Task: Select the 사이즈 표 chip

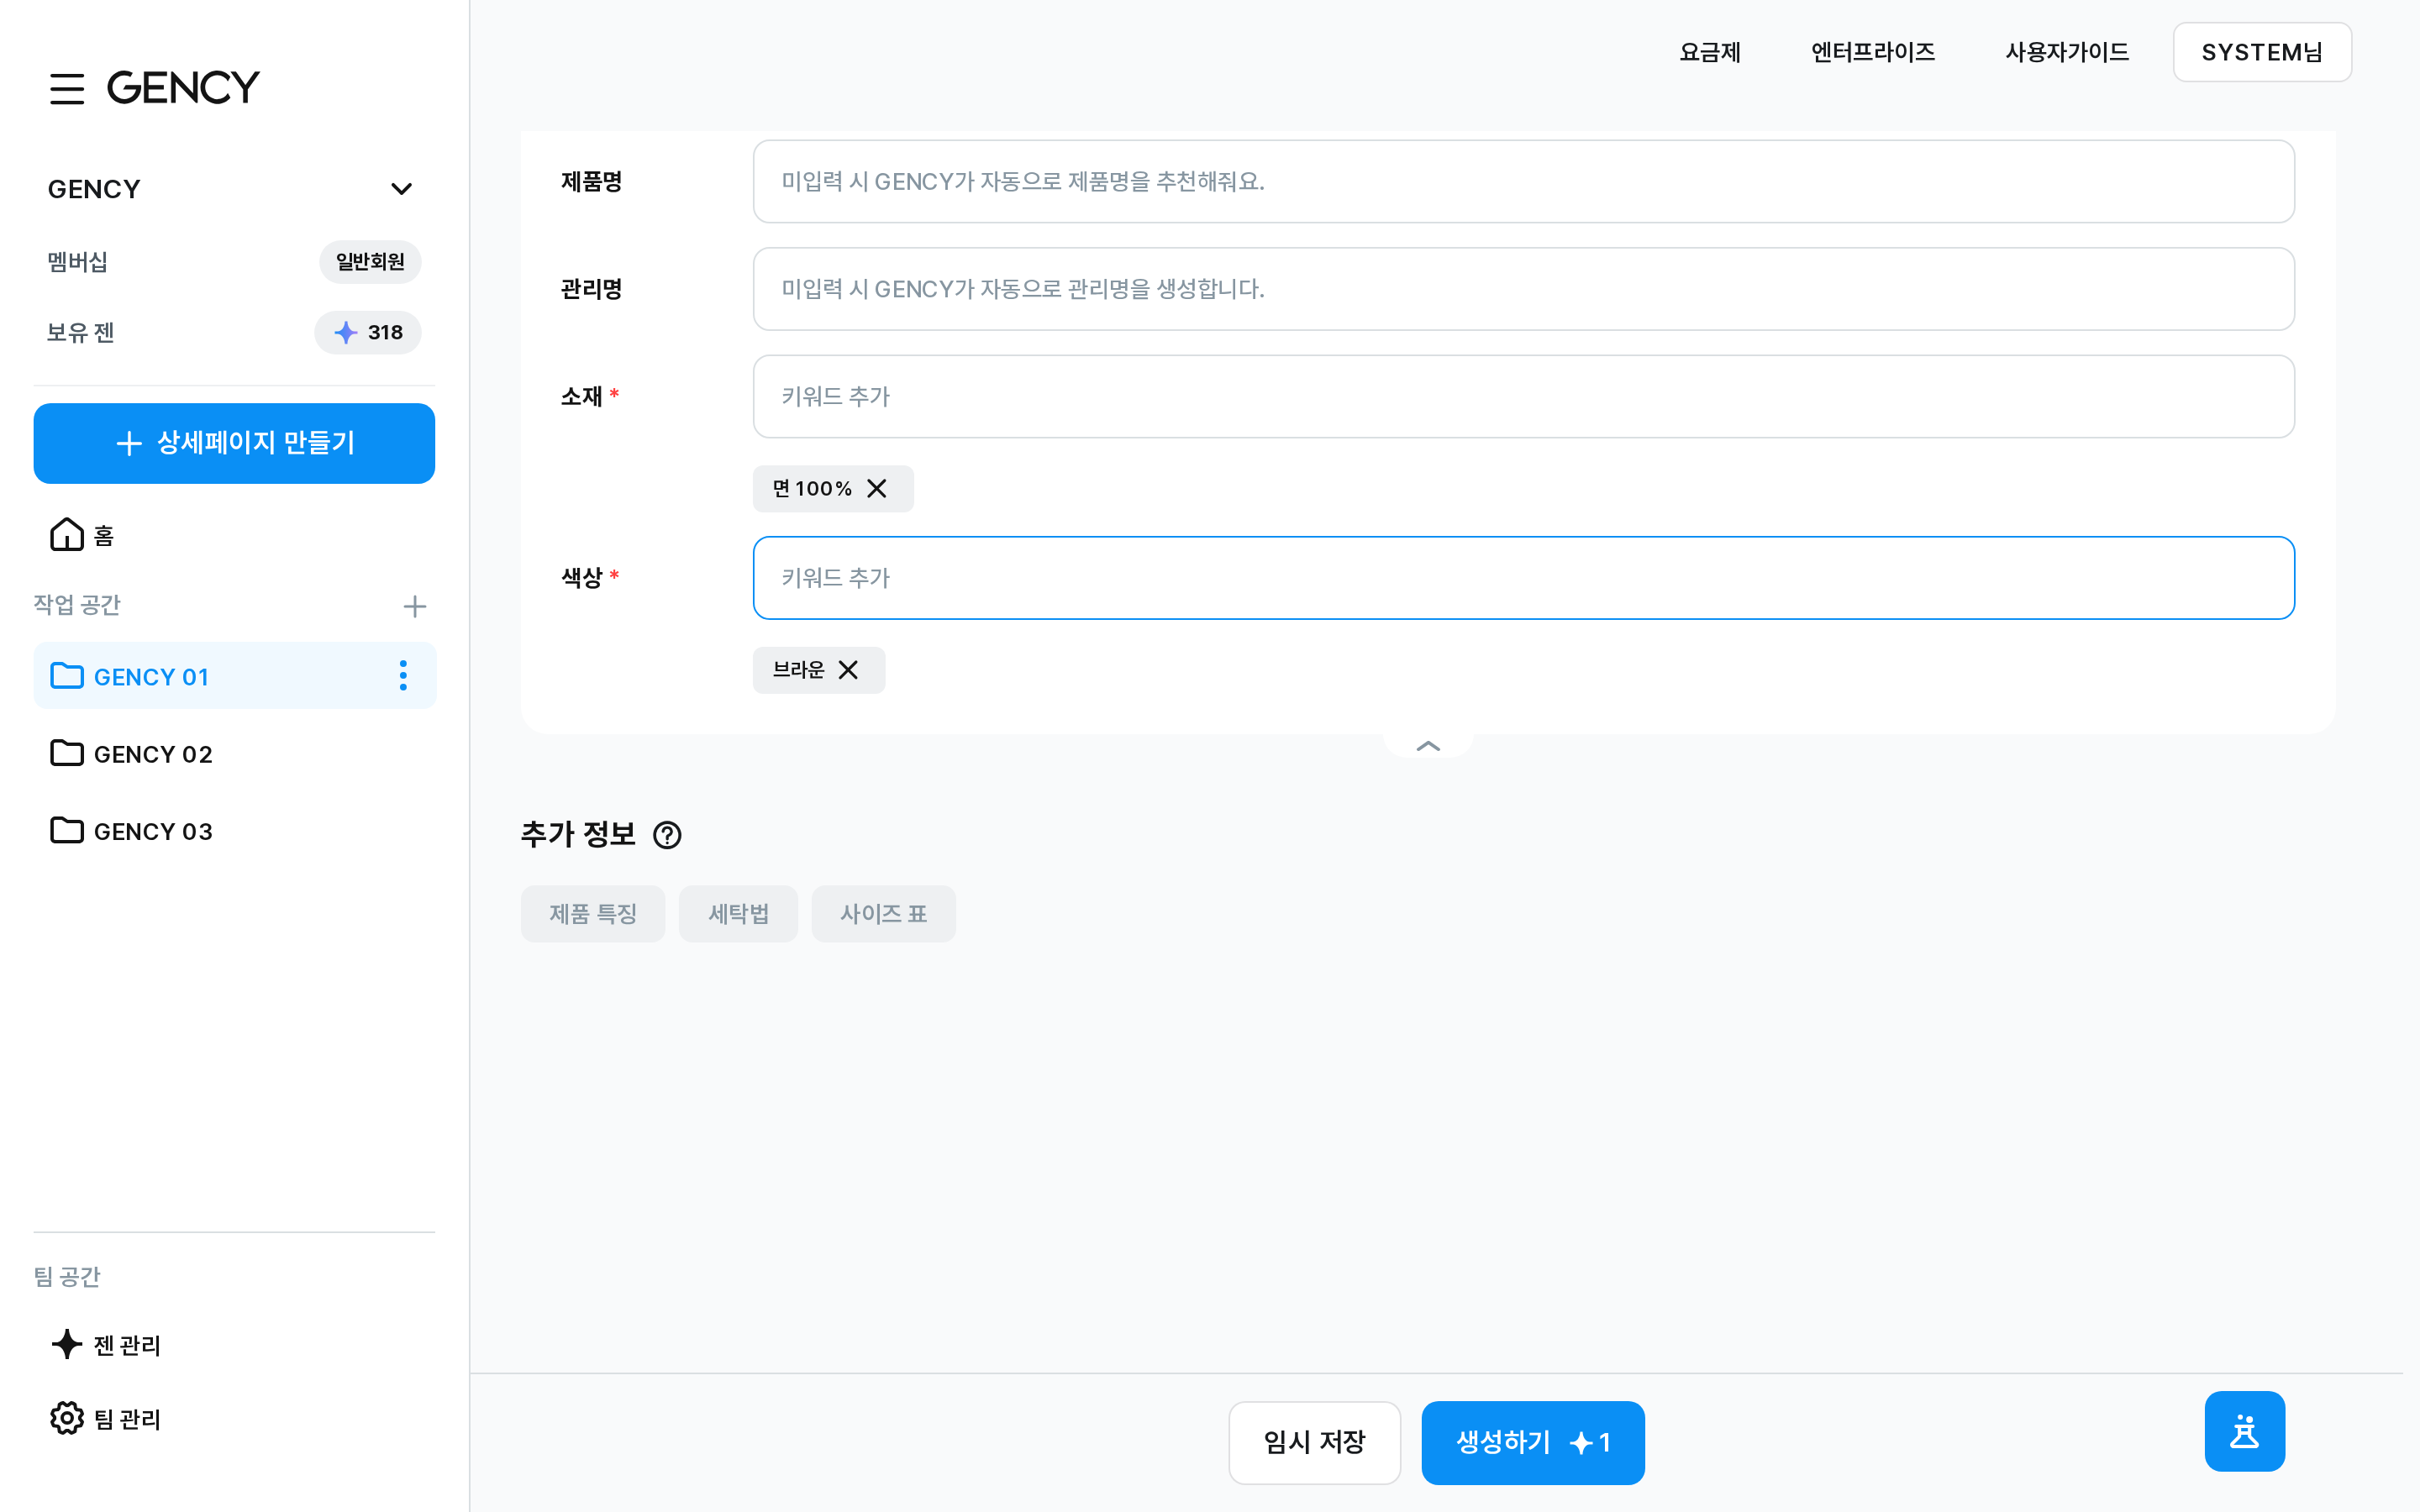Action: point(884,914)
